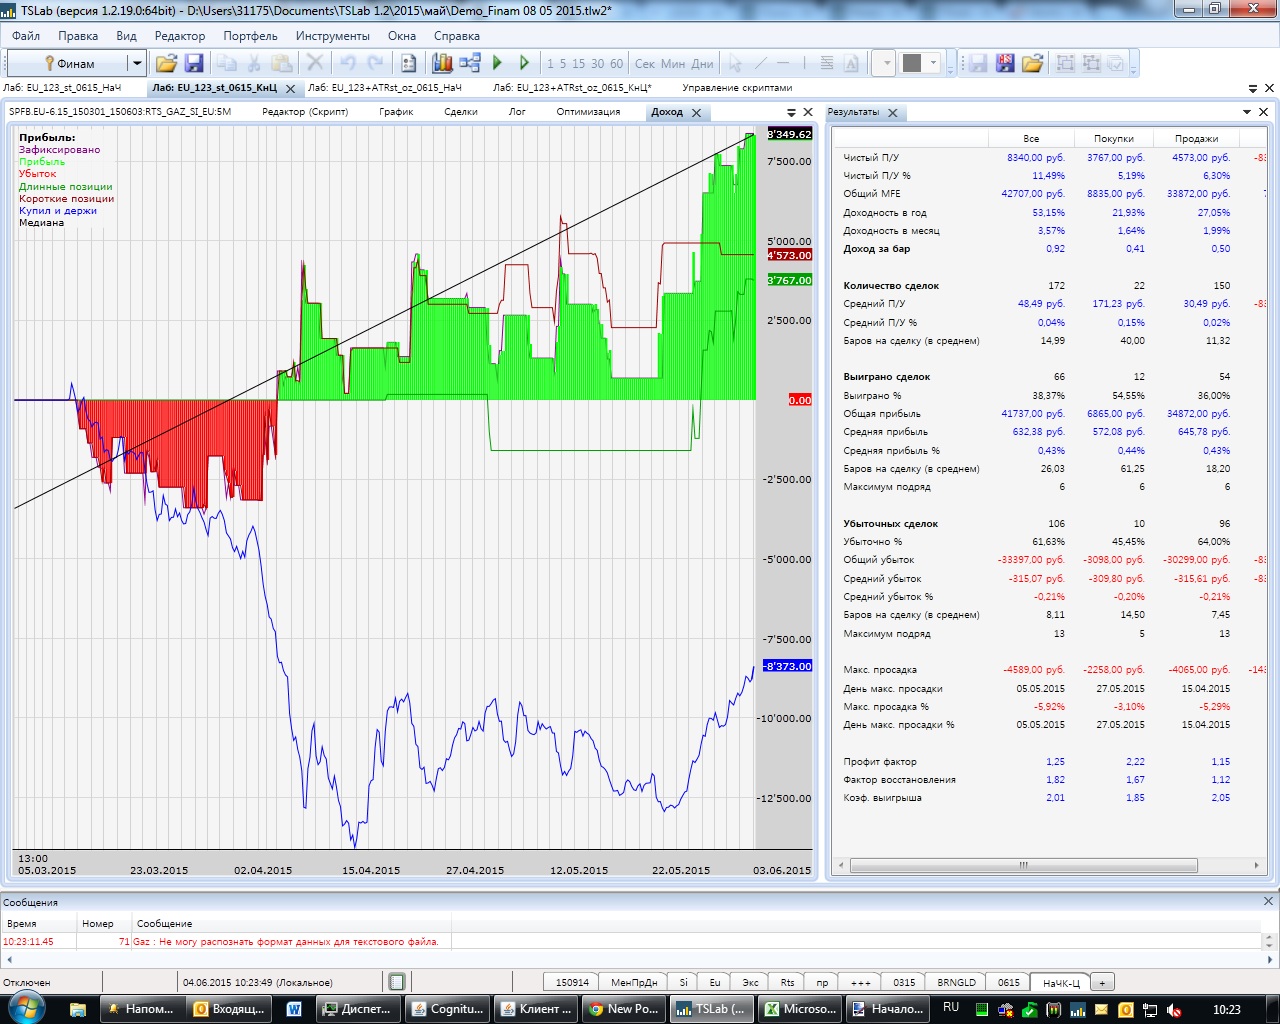Expand the Финам provider dropdown arrow
This screenshot has width=1280, height=1024.
pyautogui.click(x=137, y=63)
